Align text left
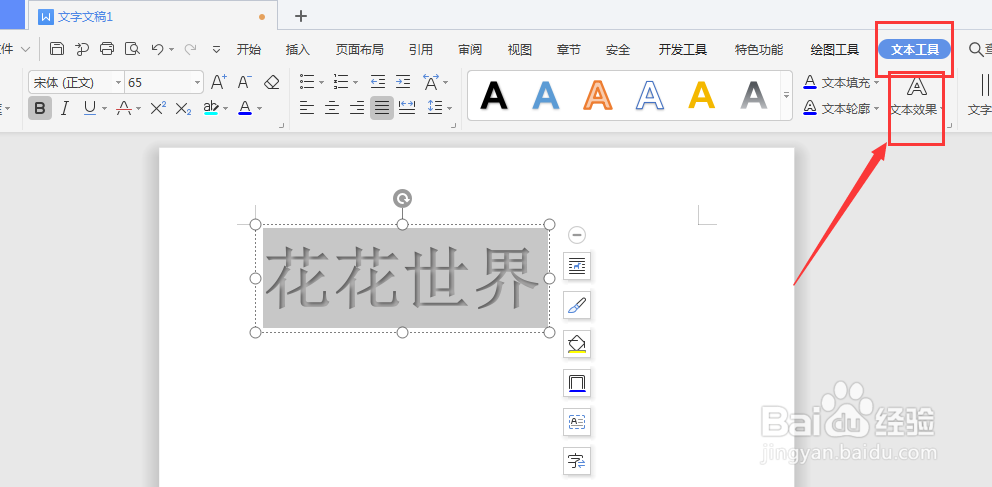 [x=307, y=108]
